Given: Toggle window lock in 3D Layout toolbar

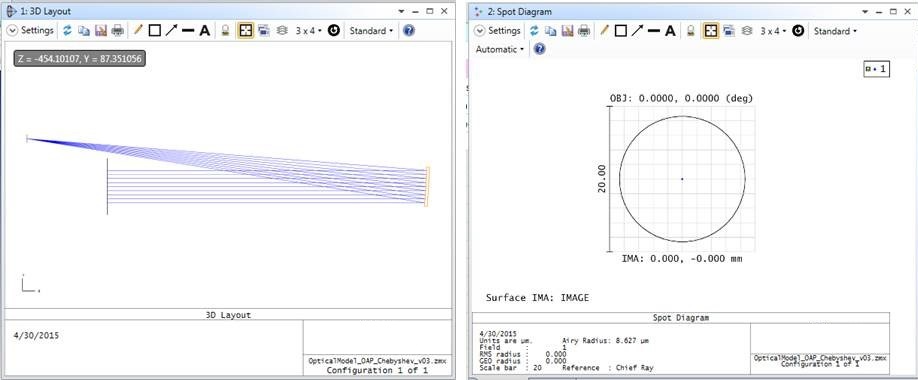Looking at the screenshot, I should click(225, 30).
